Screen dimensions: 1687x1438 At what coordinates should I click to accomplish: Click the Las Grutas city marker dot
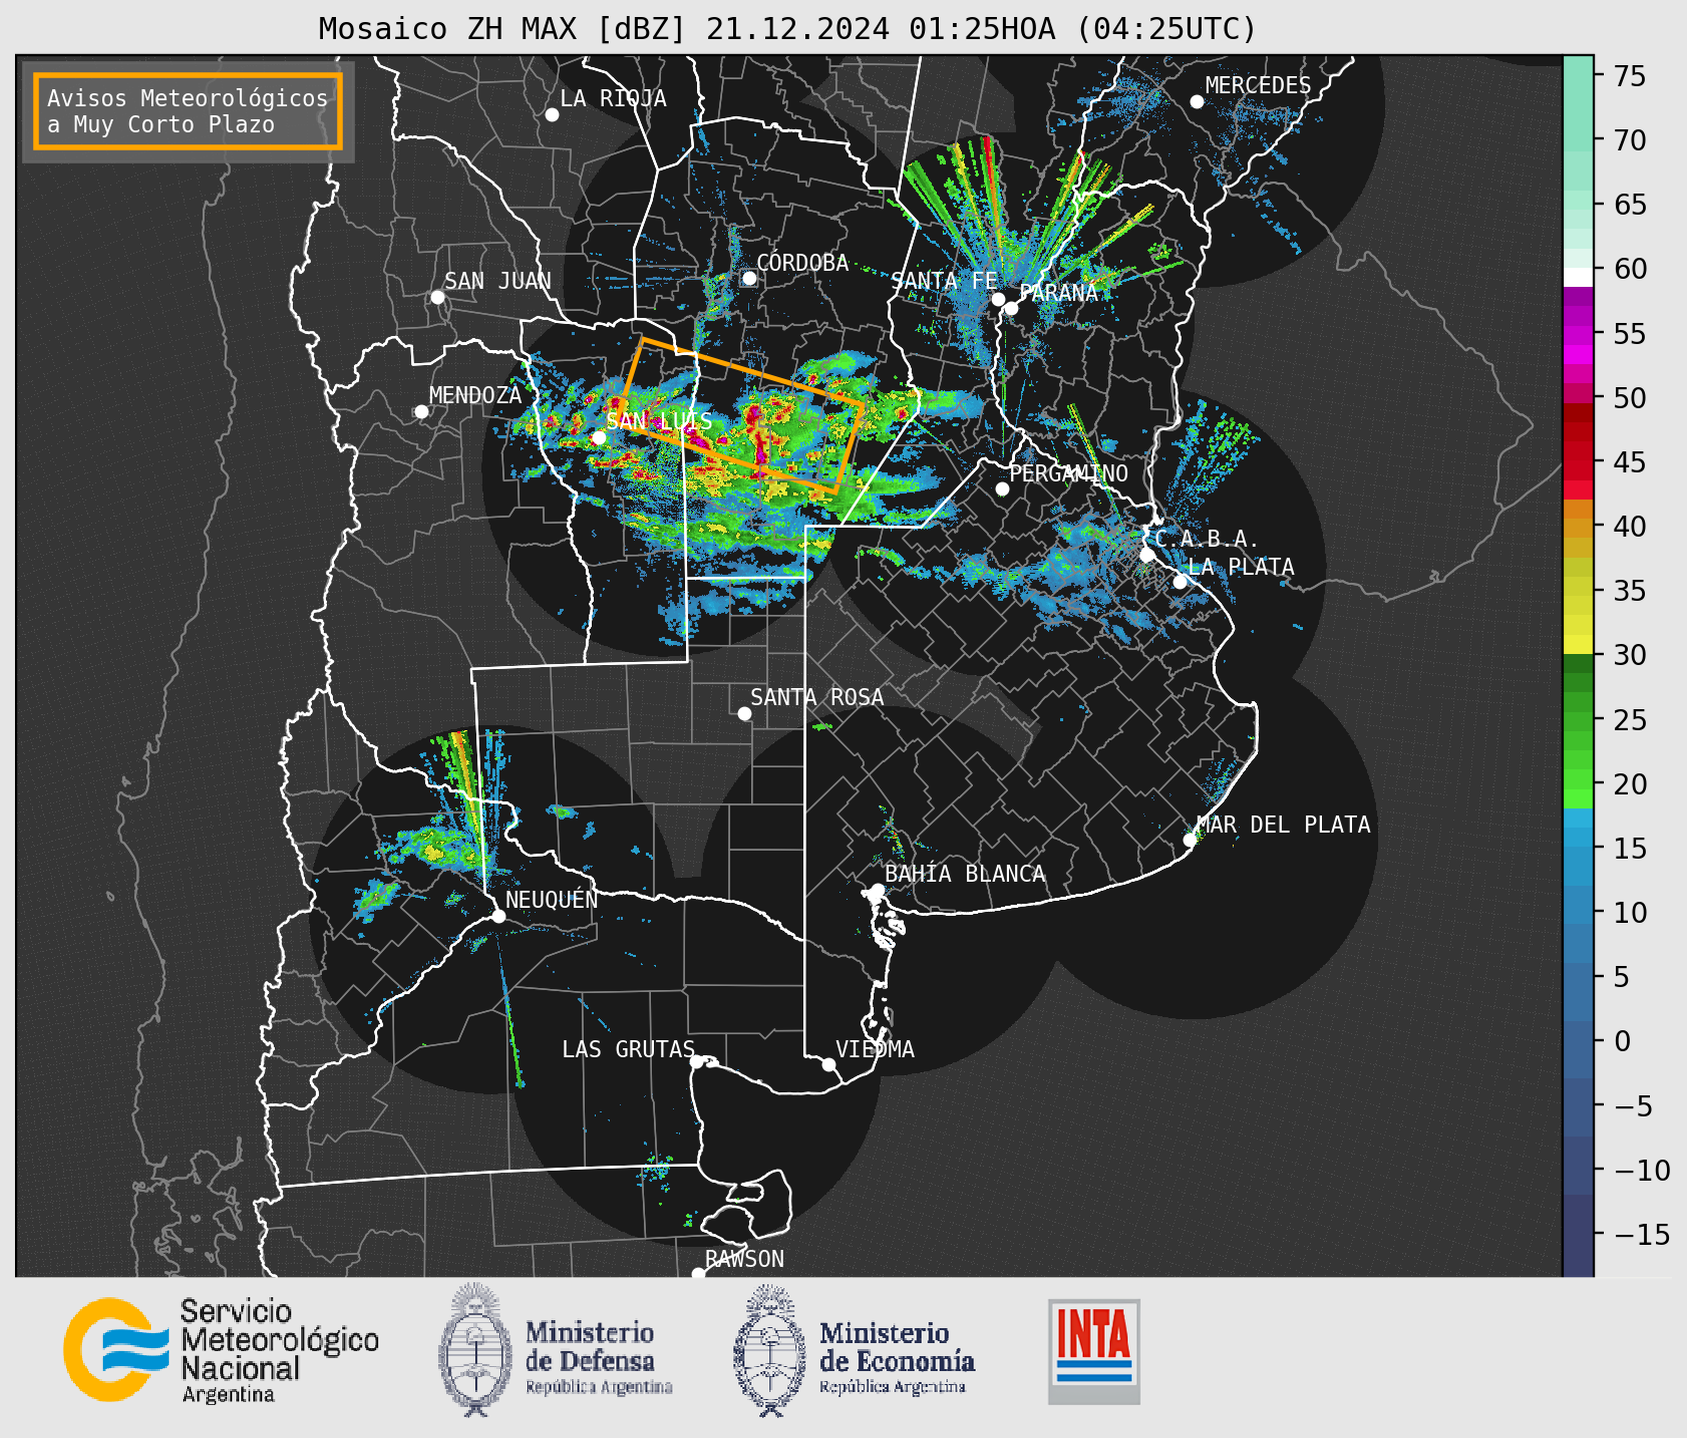(697, 1061)
